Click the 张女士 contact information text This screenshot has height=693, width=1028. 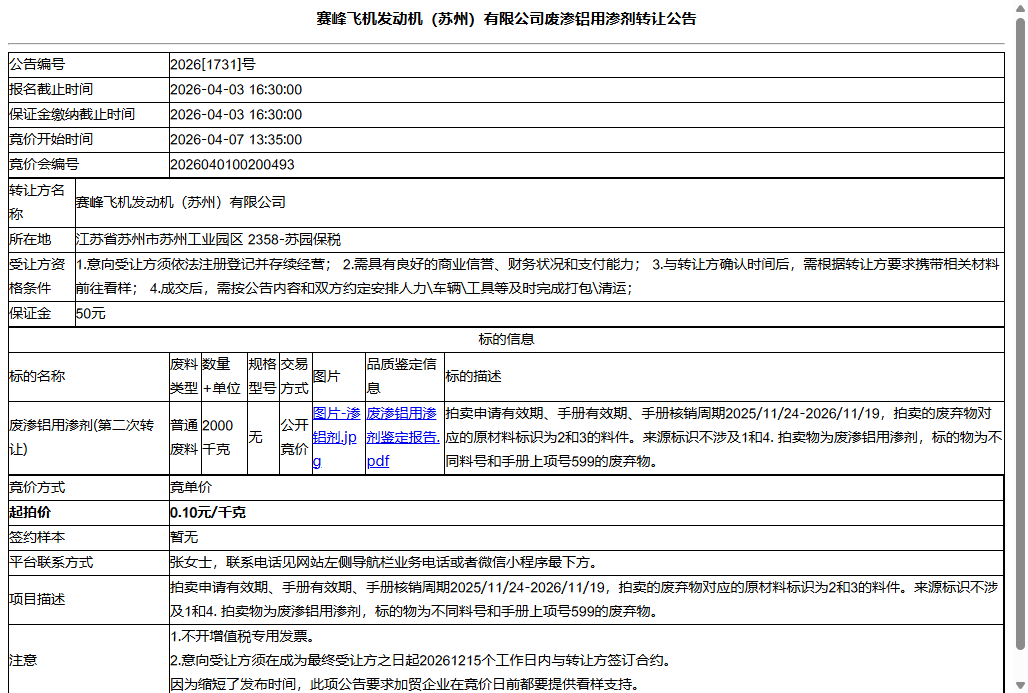[x=384, y=562]
